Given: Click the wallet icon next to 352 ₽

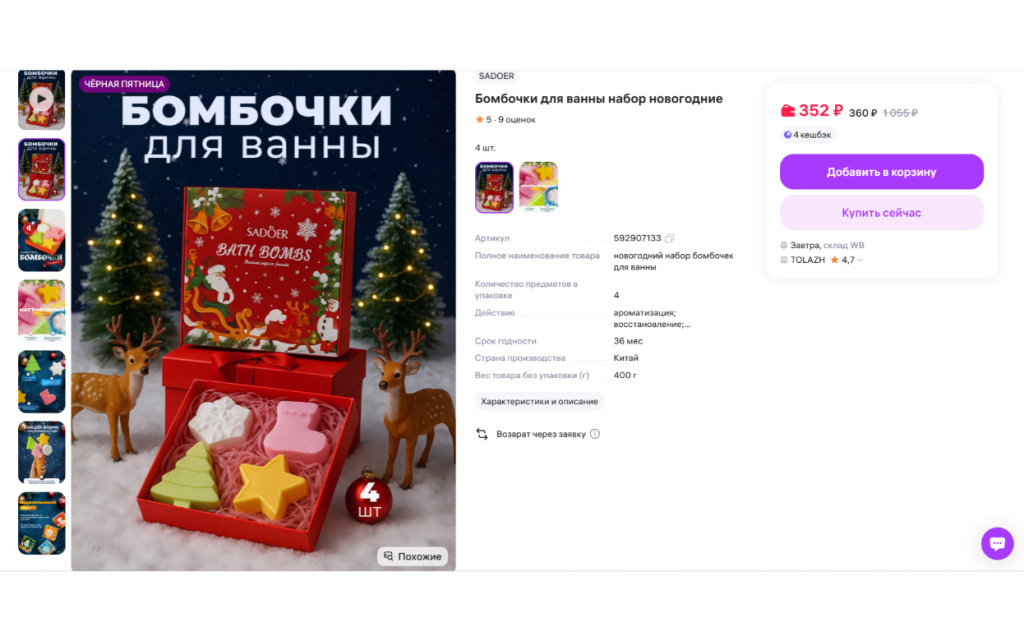Looking at the screenshot, I should click(x=788, y=110).
